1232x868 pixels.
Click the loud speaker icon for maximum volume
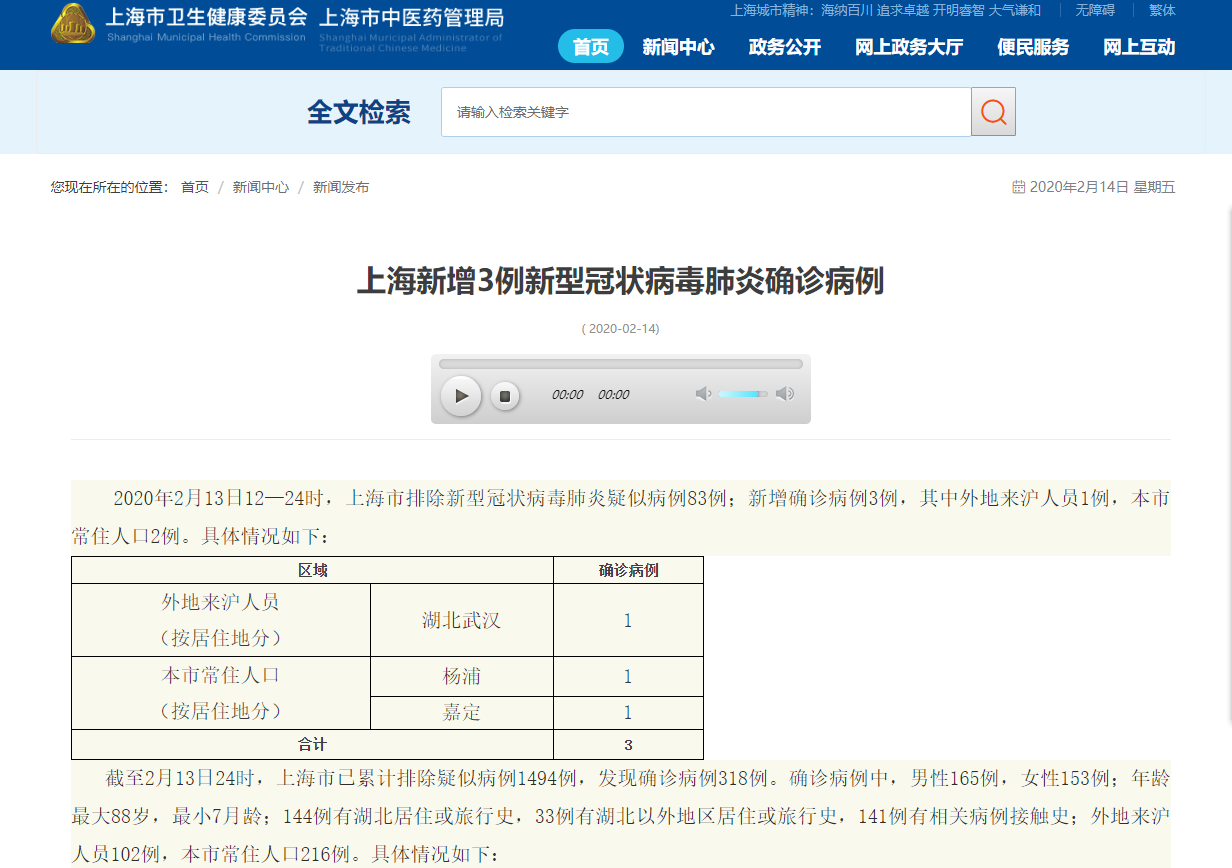pyautogui.click(x=785, y=394)
